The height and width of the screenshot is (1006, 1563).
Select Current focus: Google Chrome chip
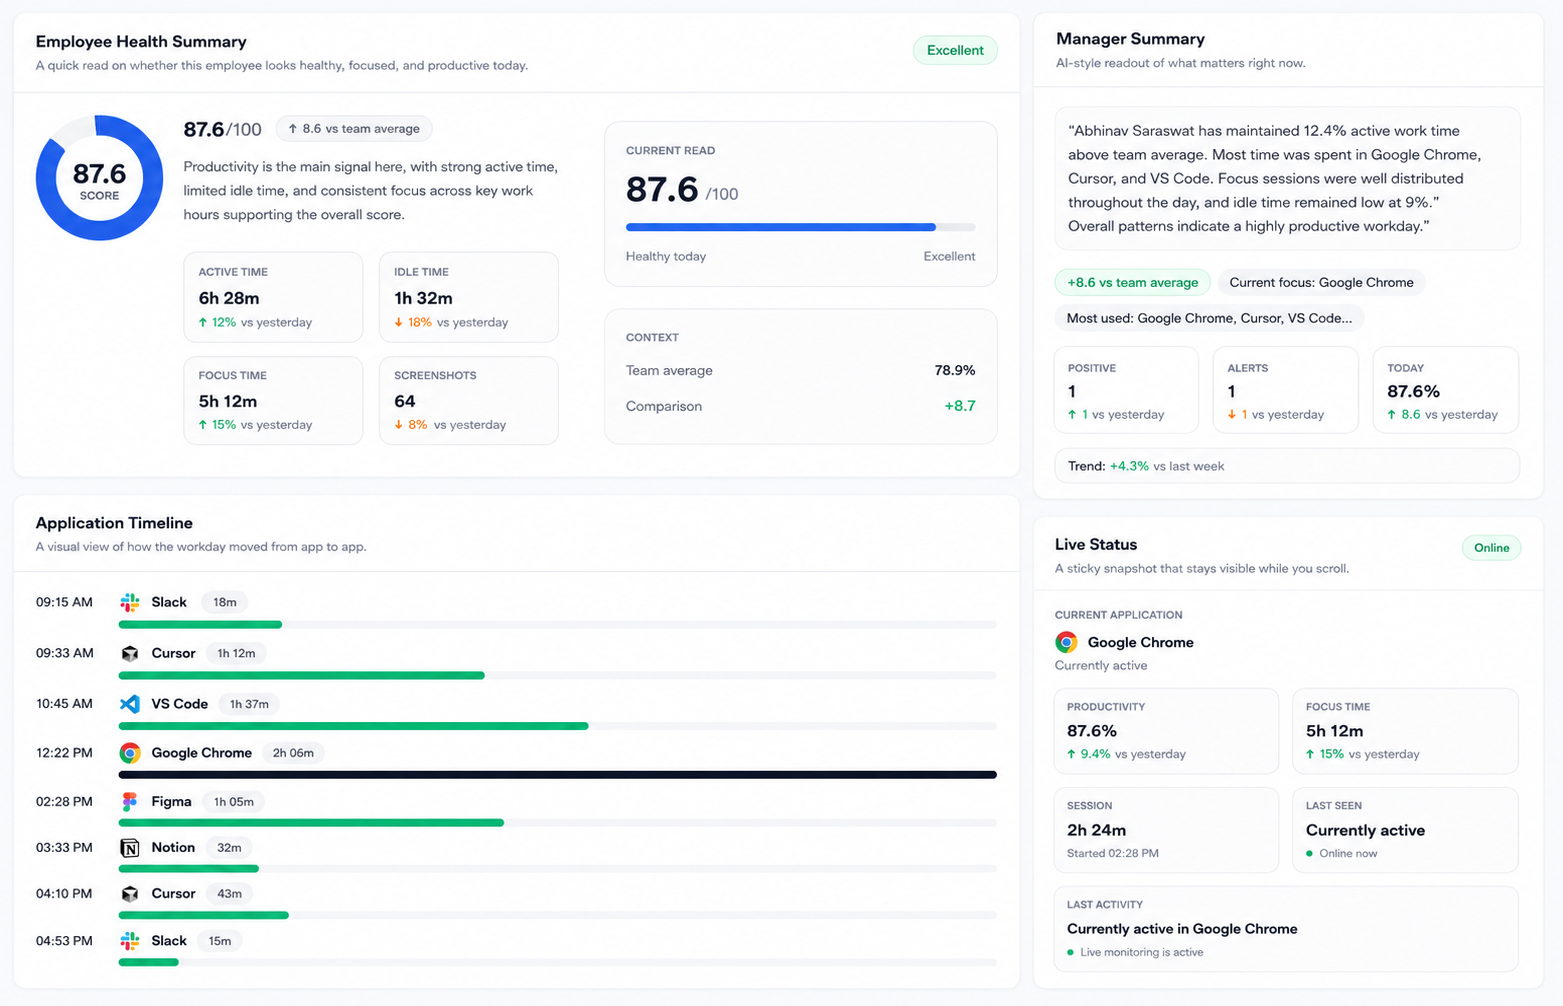(x=1321, y=283)
